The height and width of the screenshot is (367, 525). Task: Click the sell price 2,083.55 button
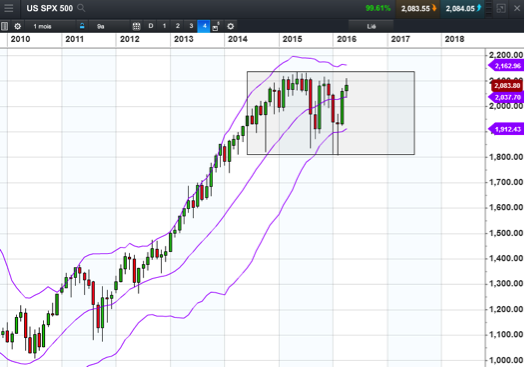[x=419, y=8]
